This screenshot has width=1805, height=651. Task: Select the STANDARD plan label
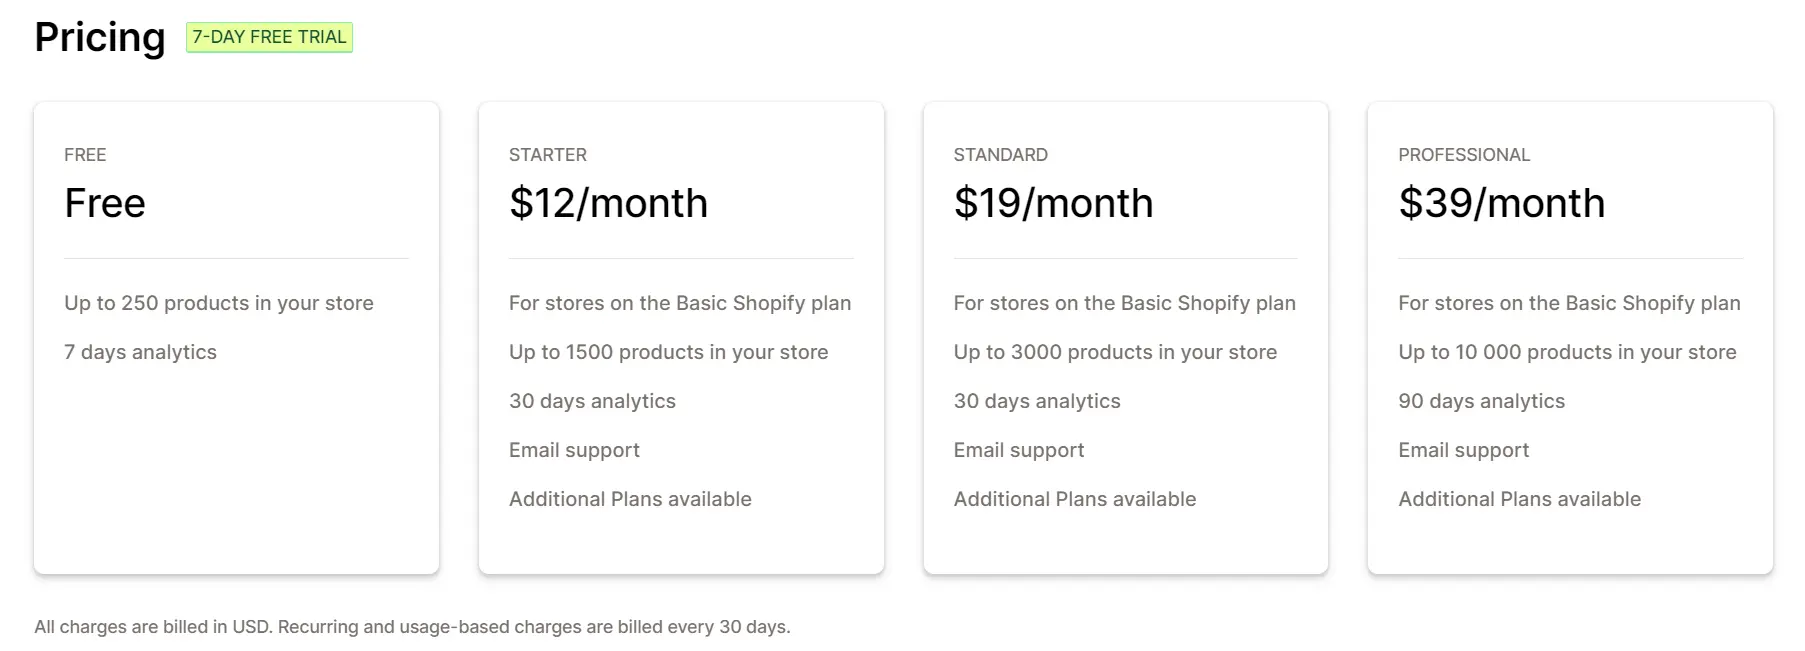[x=1001, y=155]
